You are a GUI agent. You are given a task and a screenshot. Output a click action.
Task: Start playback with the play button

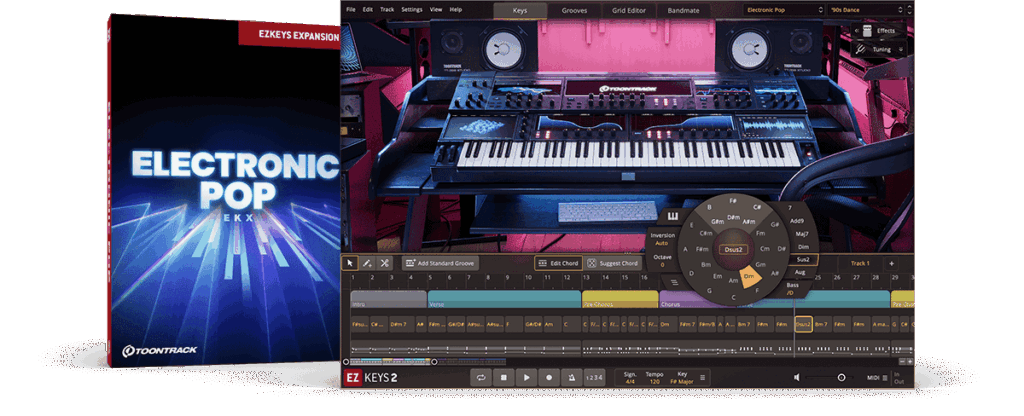tap(526, 377)
